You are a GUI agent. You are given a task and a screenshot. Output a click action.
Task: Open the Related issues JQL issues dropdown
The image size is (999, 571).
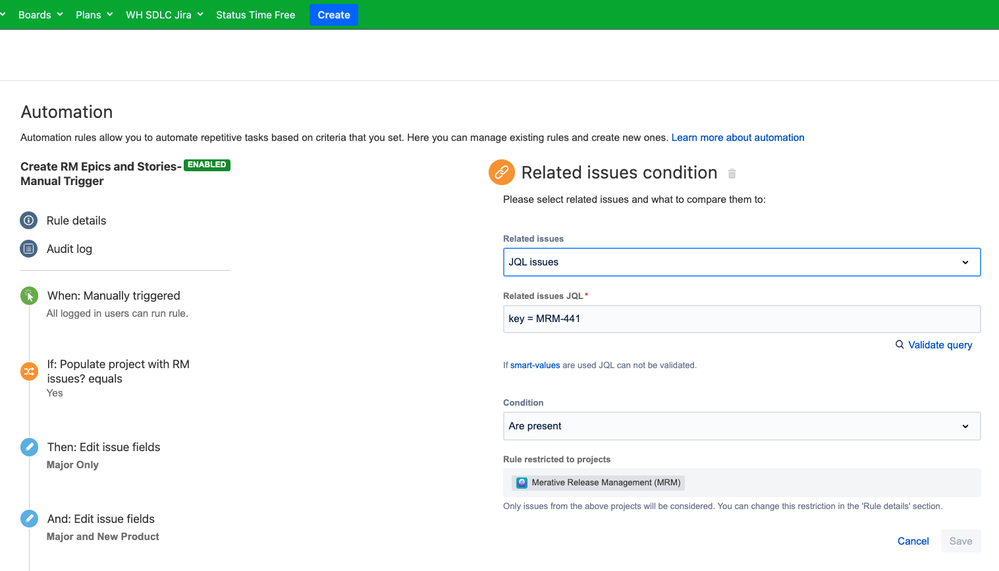point(742,262)
